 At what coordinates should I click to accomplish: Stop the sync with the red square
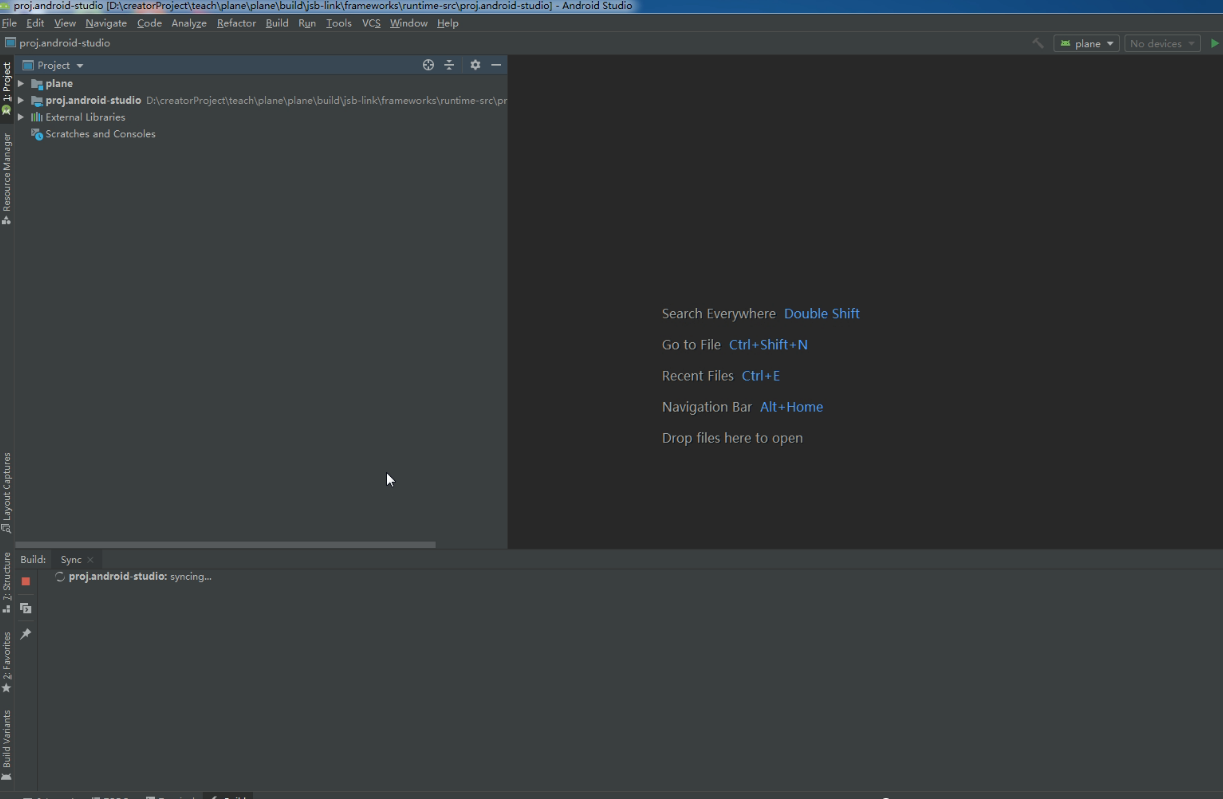(x=26, y=581)
